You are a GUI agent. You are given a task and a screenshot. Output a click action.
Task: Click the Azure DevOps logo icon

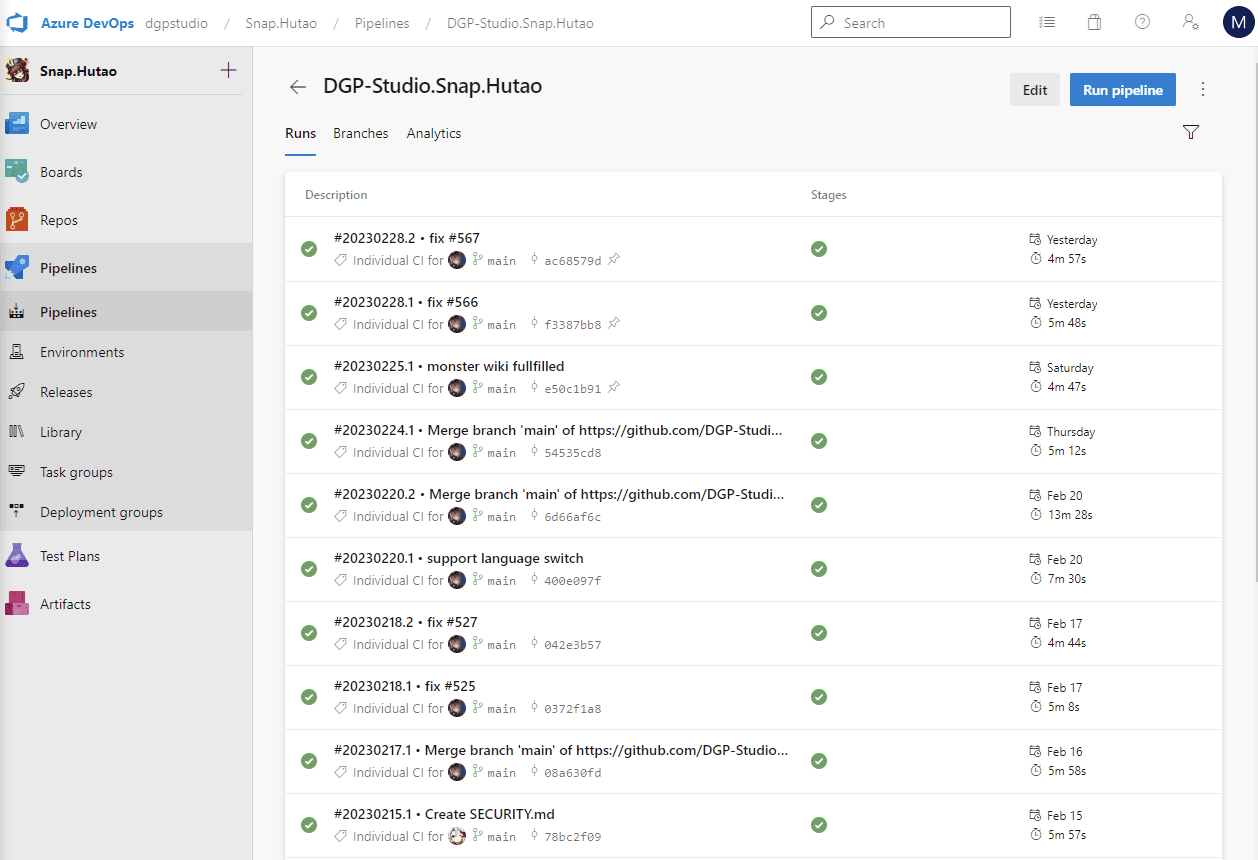point(17,23)
